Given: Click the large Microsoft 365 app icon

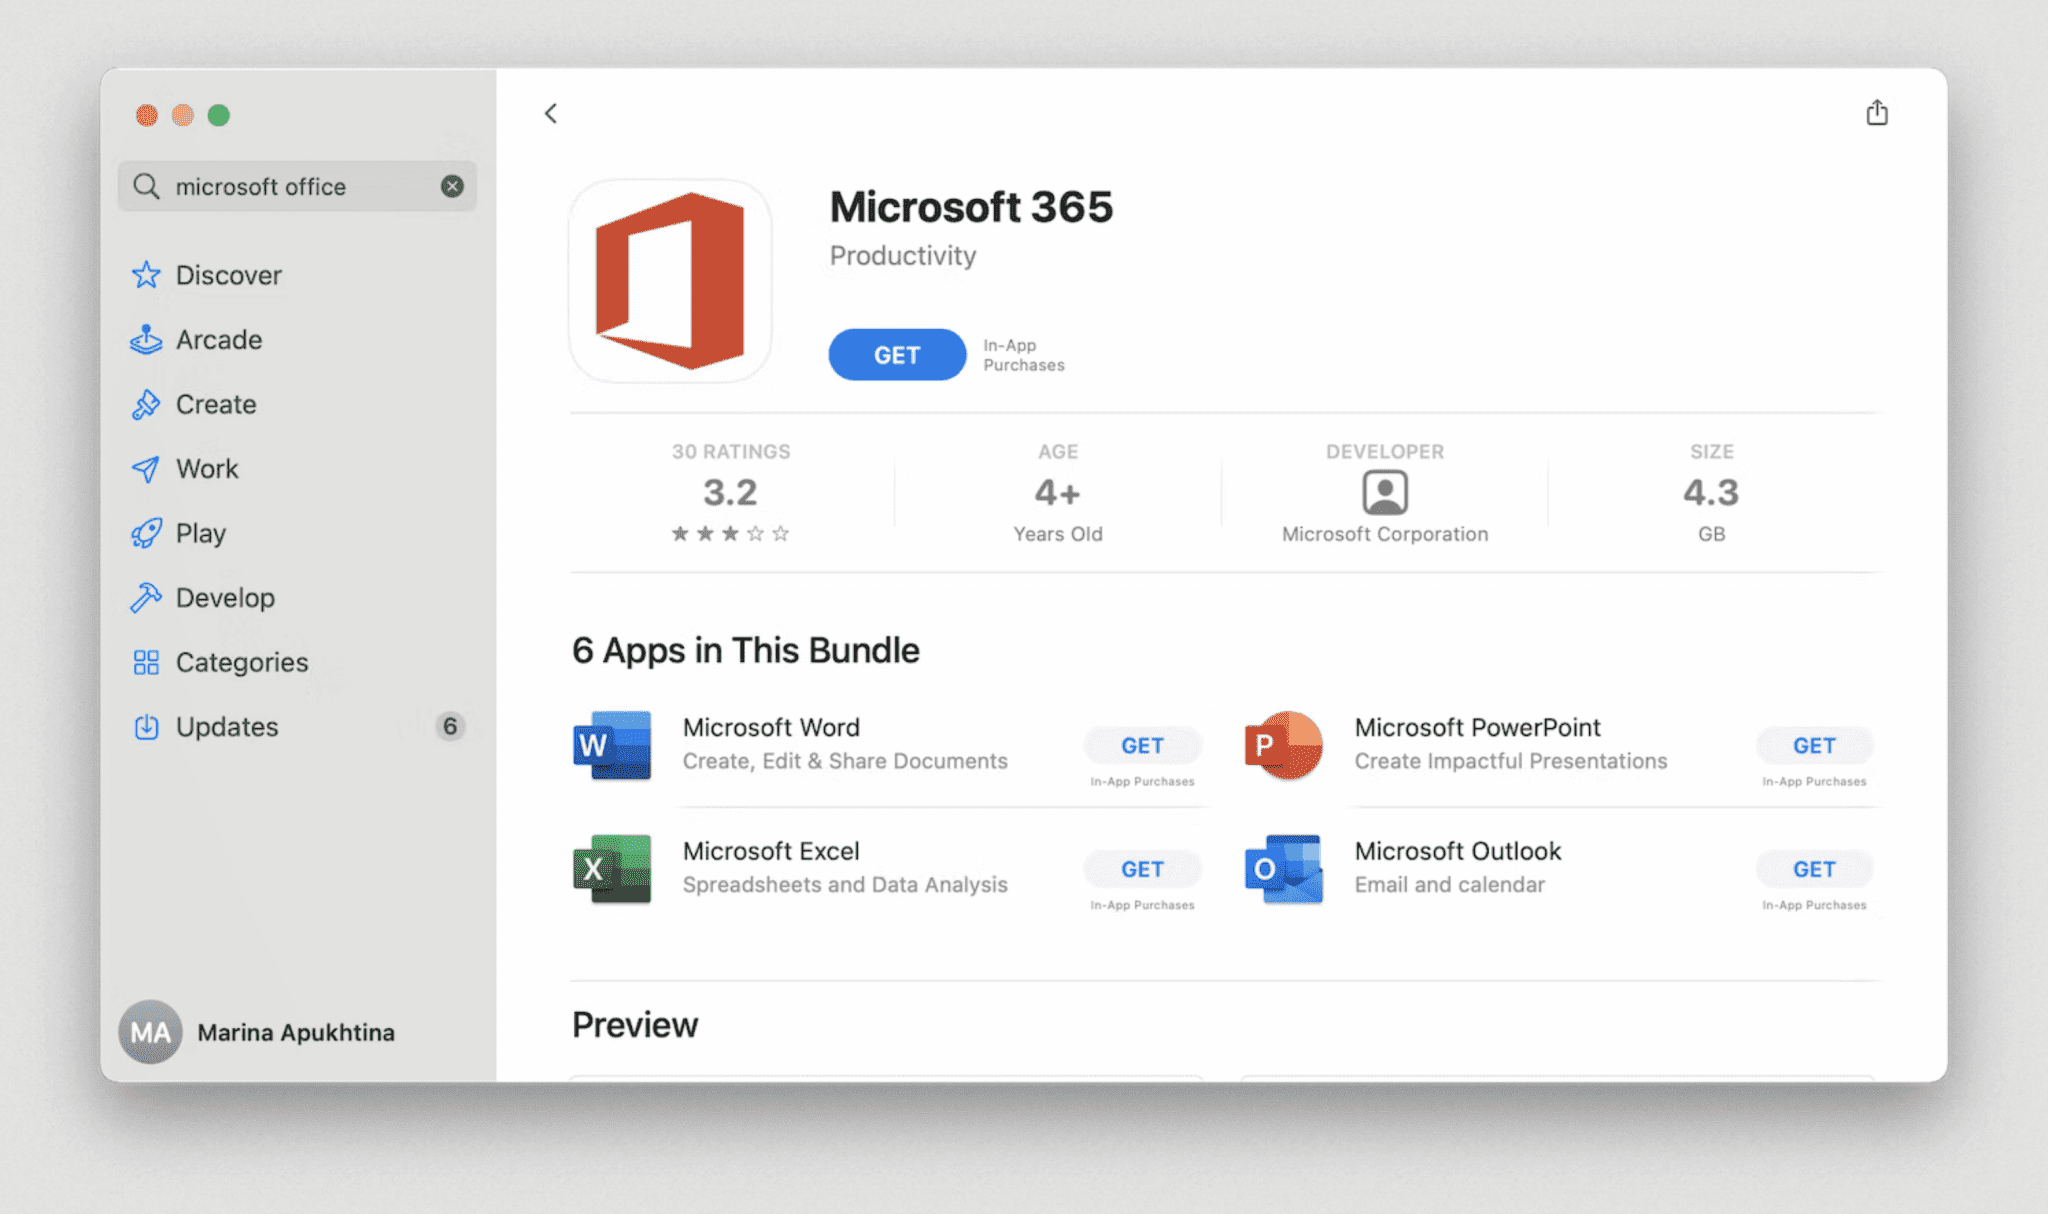Looking at the screenshot, I should click(x=670, y=281).
